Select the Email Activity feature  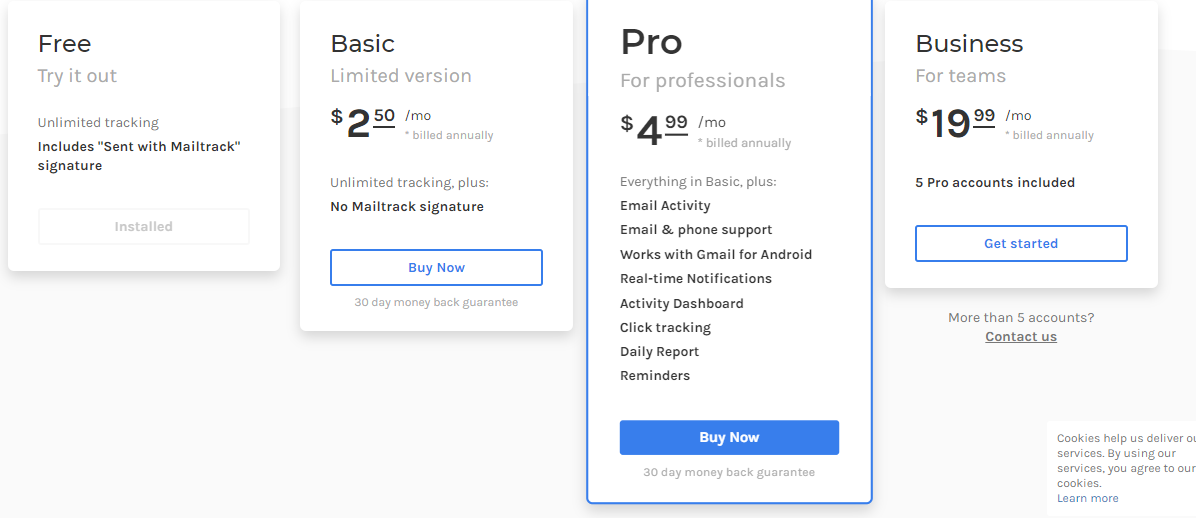pos(665,206)
